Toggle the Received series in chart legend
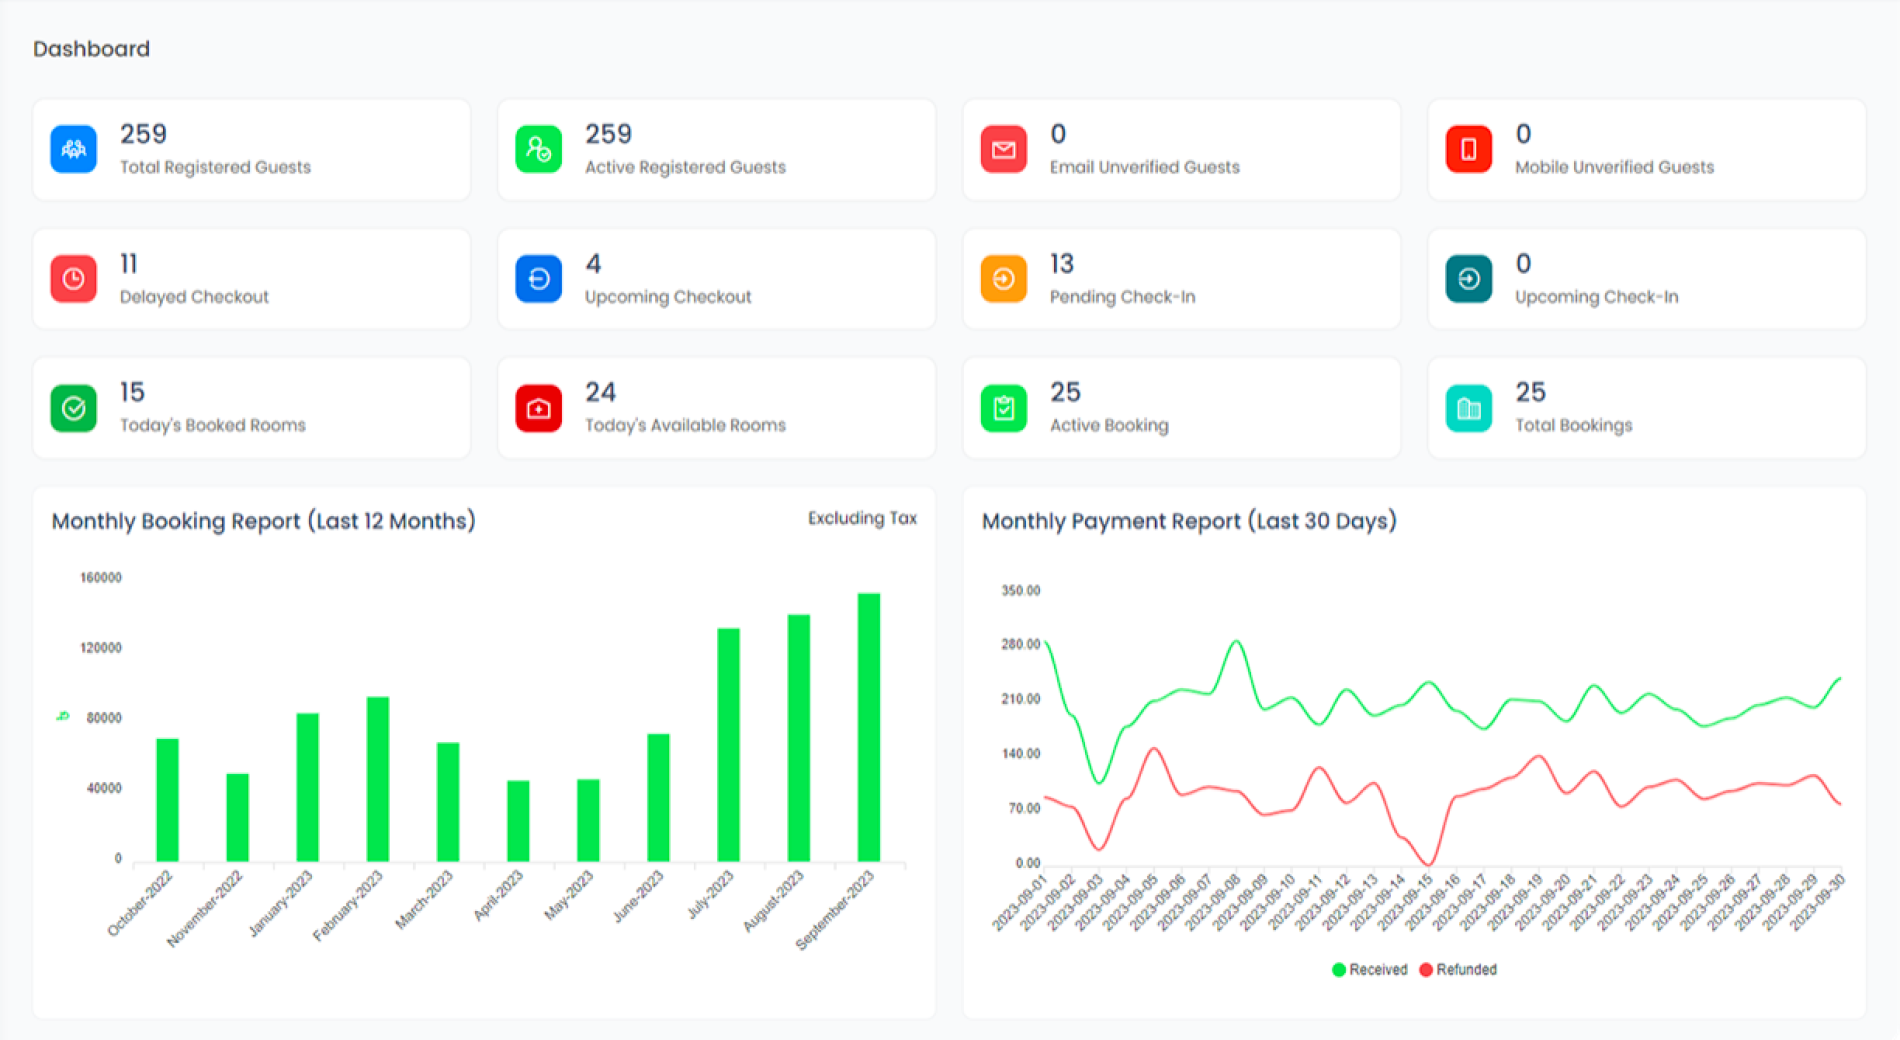The height and width of the screenshot is (1040, 1900). point(1370,970)
